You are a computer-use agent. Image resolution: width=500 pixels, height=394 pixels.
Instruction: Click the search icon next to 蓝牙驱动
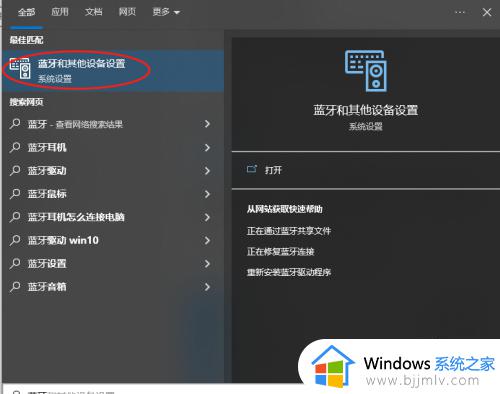[15, 170]
